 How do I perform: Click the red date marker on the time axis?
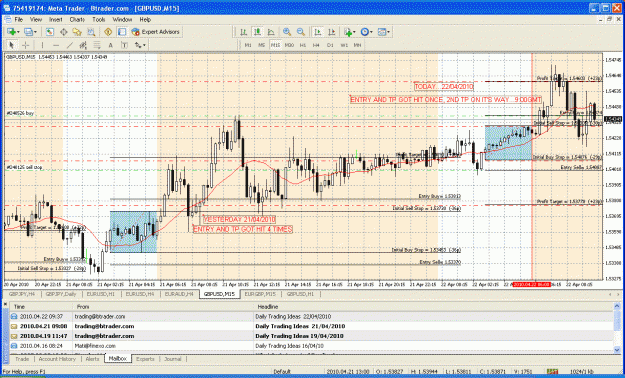pos(532,285)
